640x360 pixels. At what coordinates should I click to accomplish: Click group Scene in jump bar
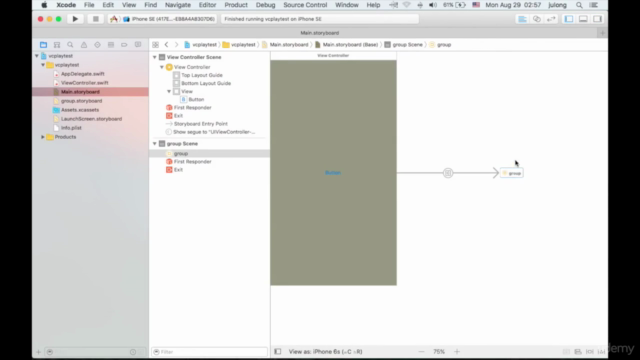tap(407, 44)
